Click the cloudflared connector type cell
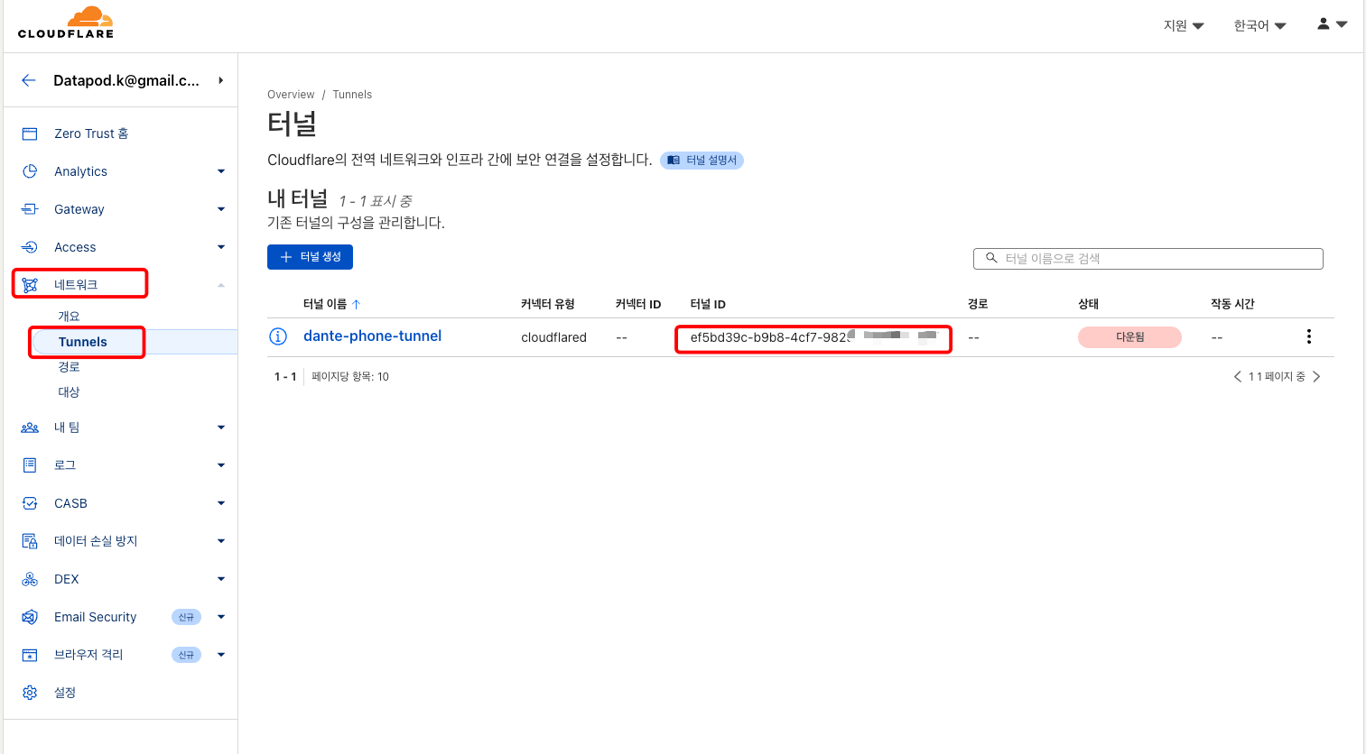This screenshot has width=1366, height=754. [x=554, y=338]
